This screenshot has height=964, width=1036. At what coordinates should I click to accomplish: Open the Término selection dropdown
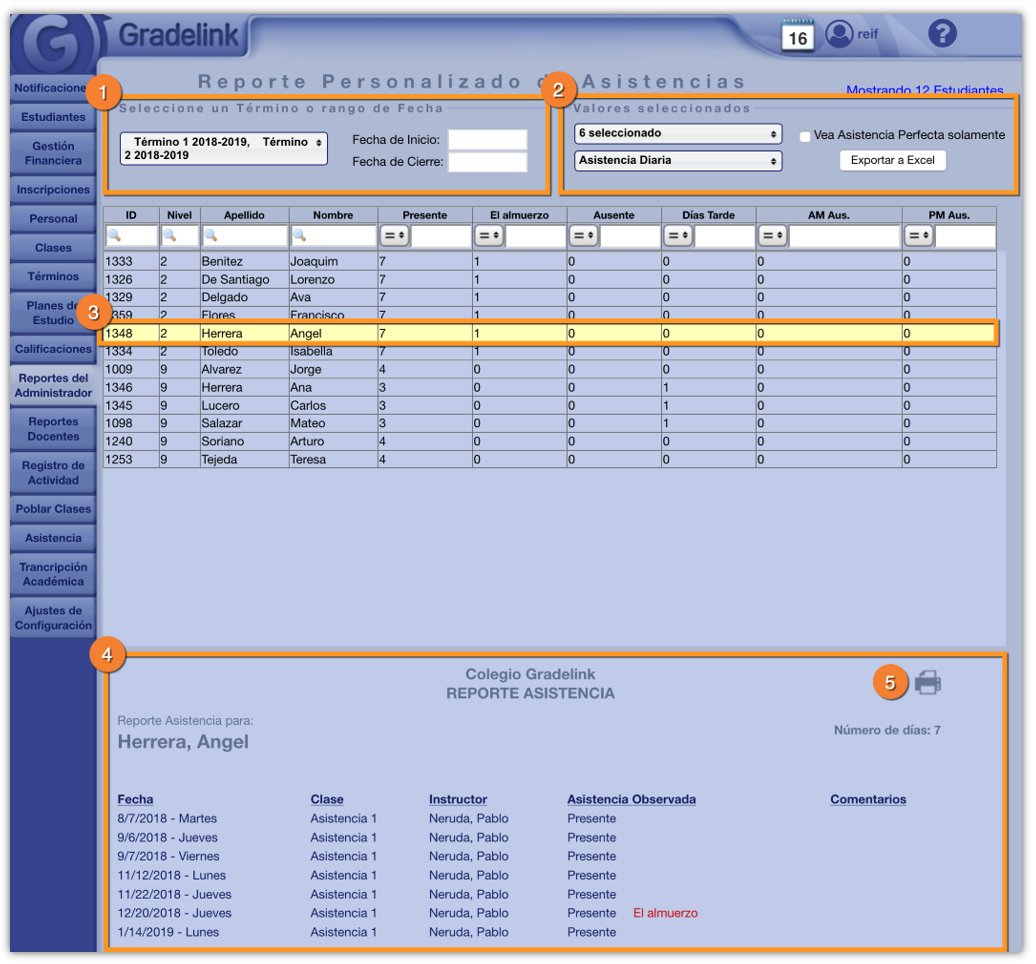[223, 149]
